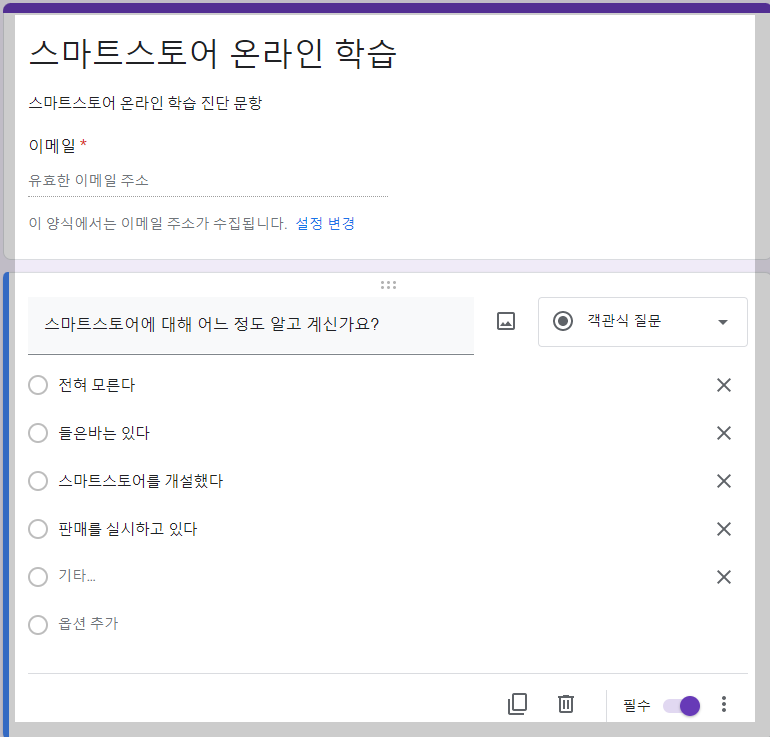Edit option text '전혀 모른다'
This screenshot has width=770, height=737.
point(97,385)
